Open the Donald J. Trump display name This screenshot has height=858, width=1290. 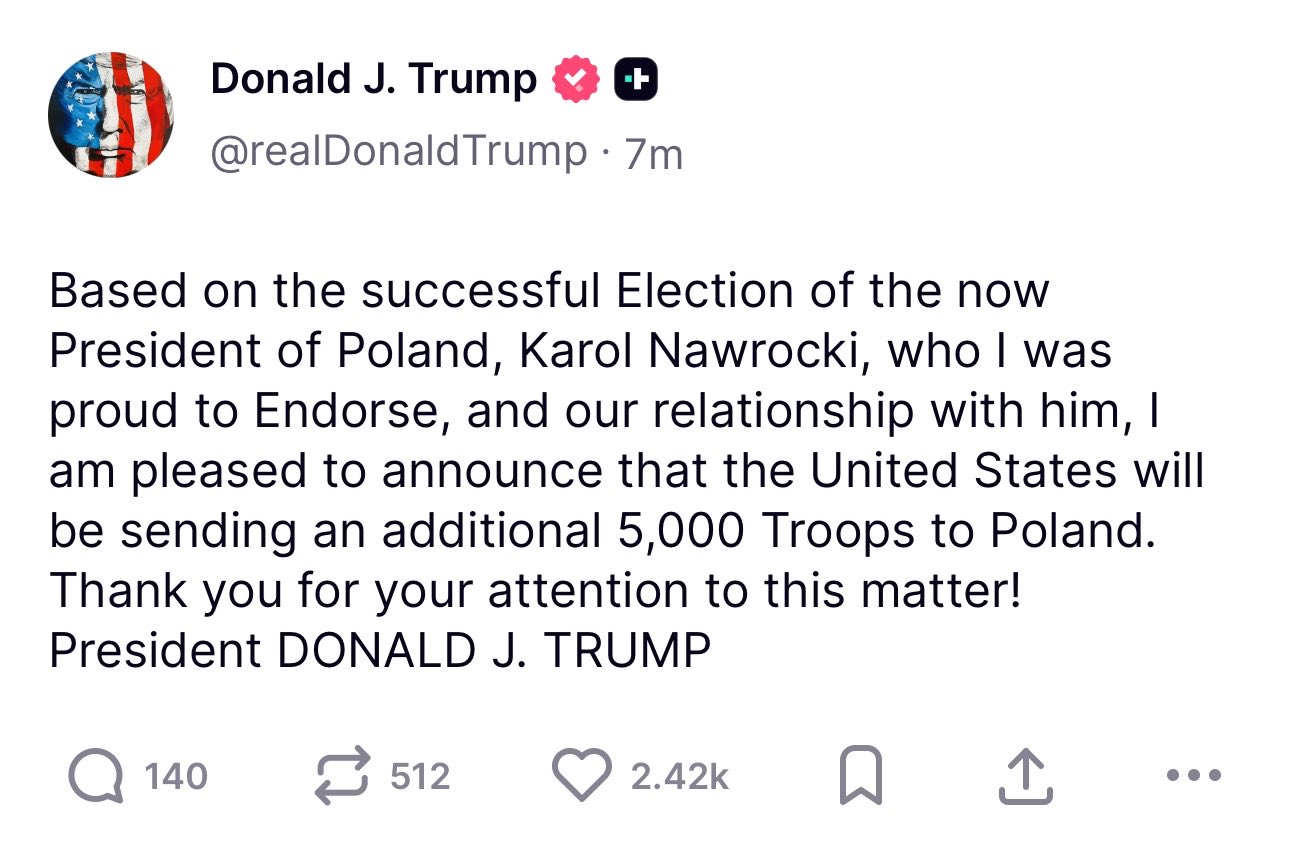pos(373,79)
